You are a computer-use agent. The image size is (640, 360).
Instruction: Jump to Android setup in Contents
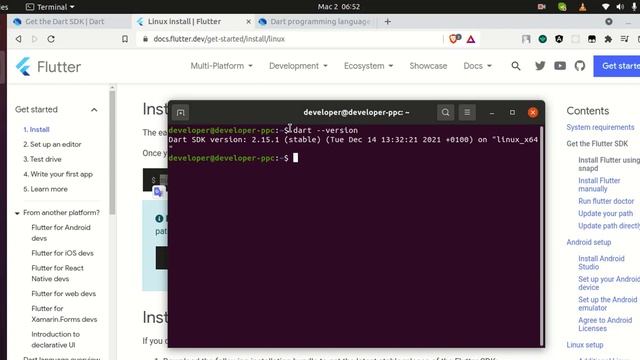click(589, 242)
